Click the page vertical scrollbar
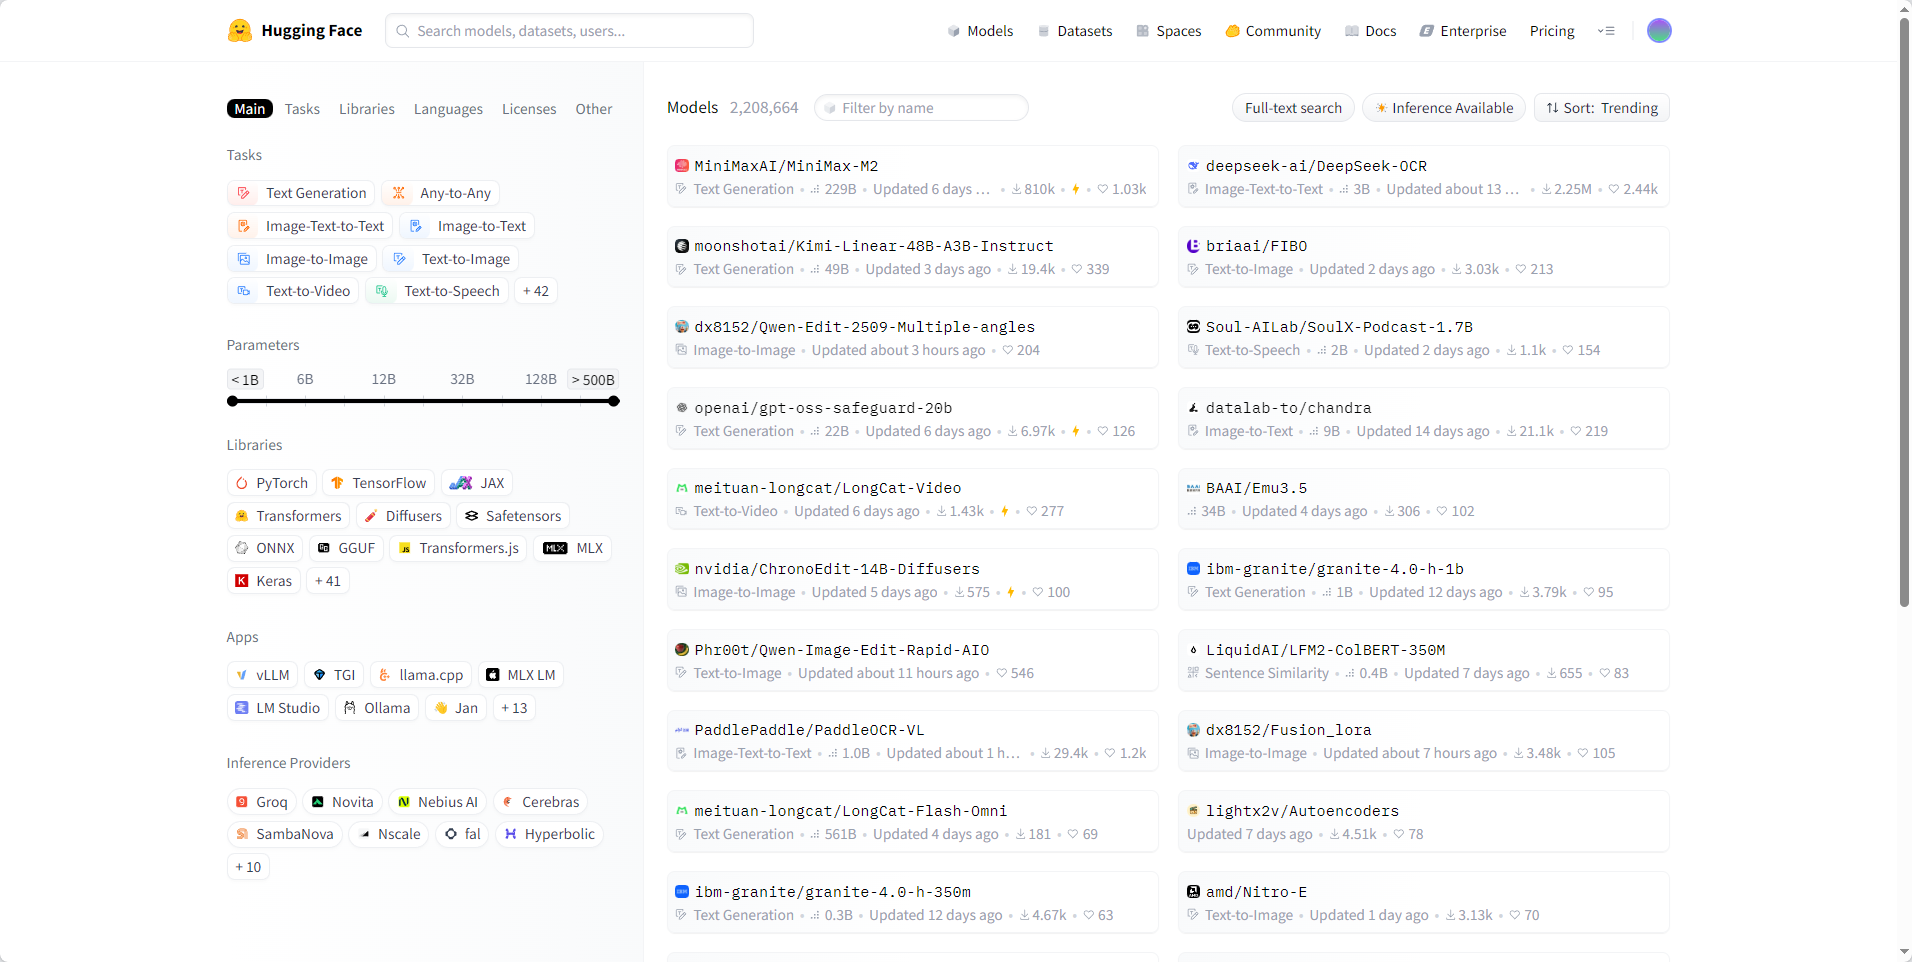Screen dimensions: 1912x962 pos(1905,312)
